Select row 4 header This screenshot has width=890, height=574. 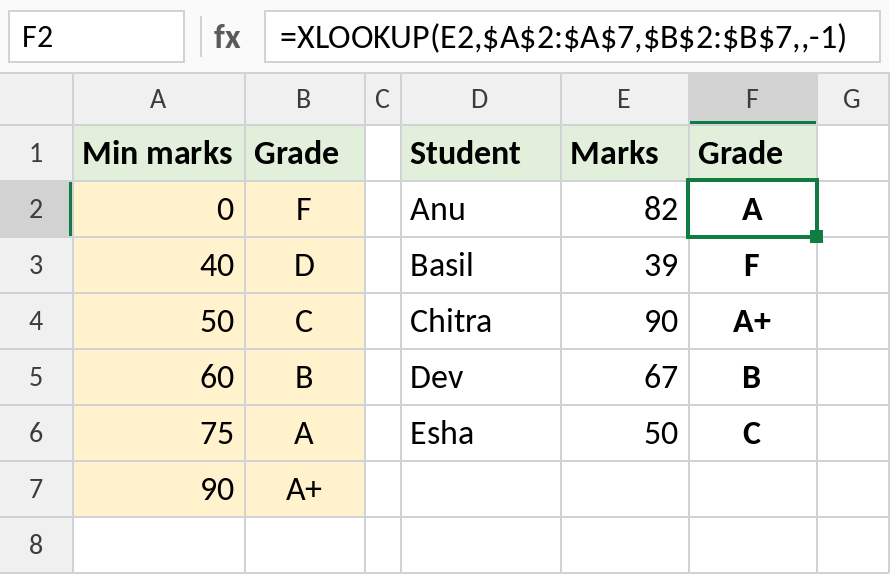pyautogui.click(x=36, y=321)
